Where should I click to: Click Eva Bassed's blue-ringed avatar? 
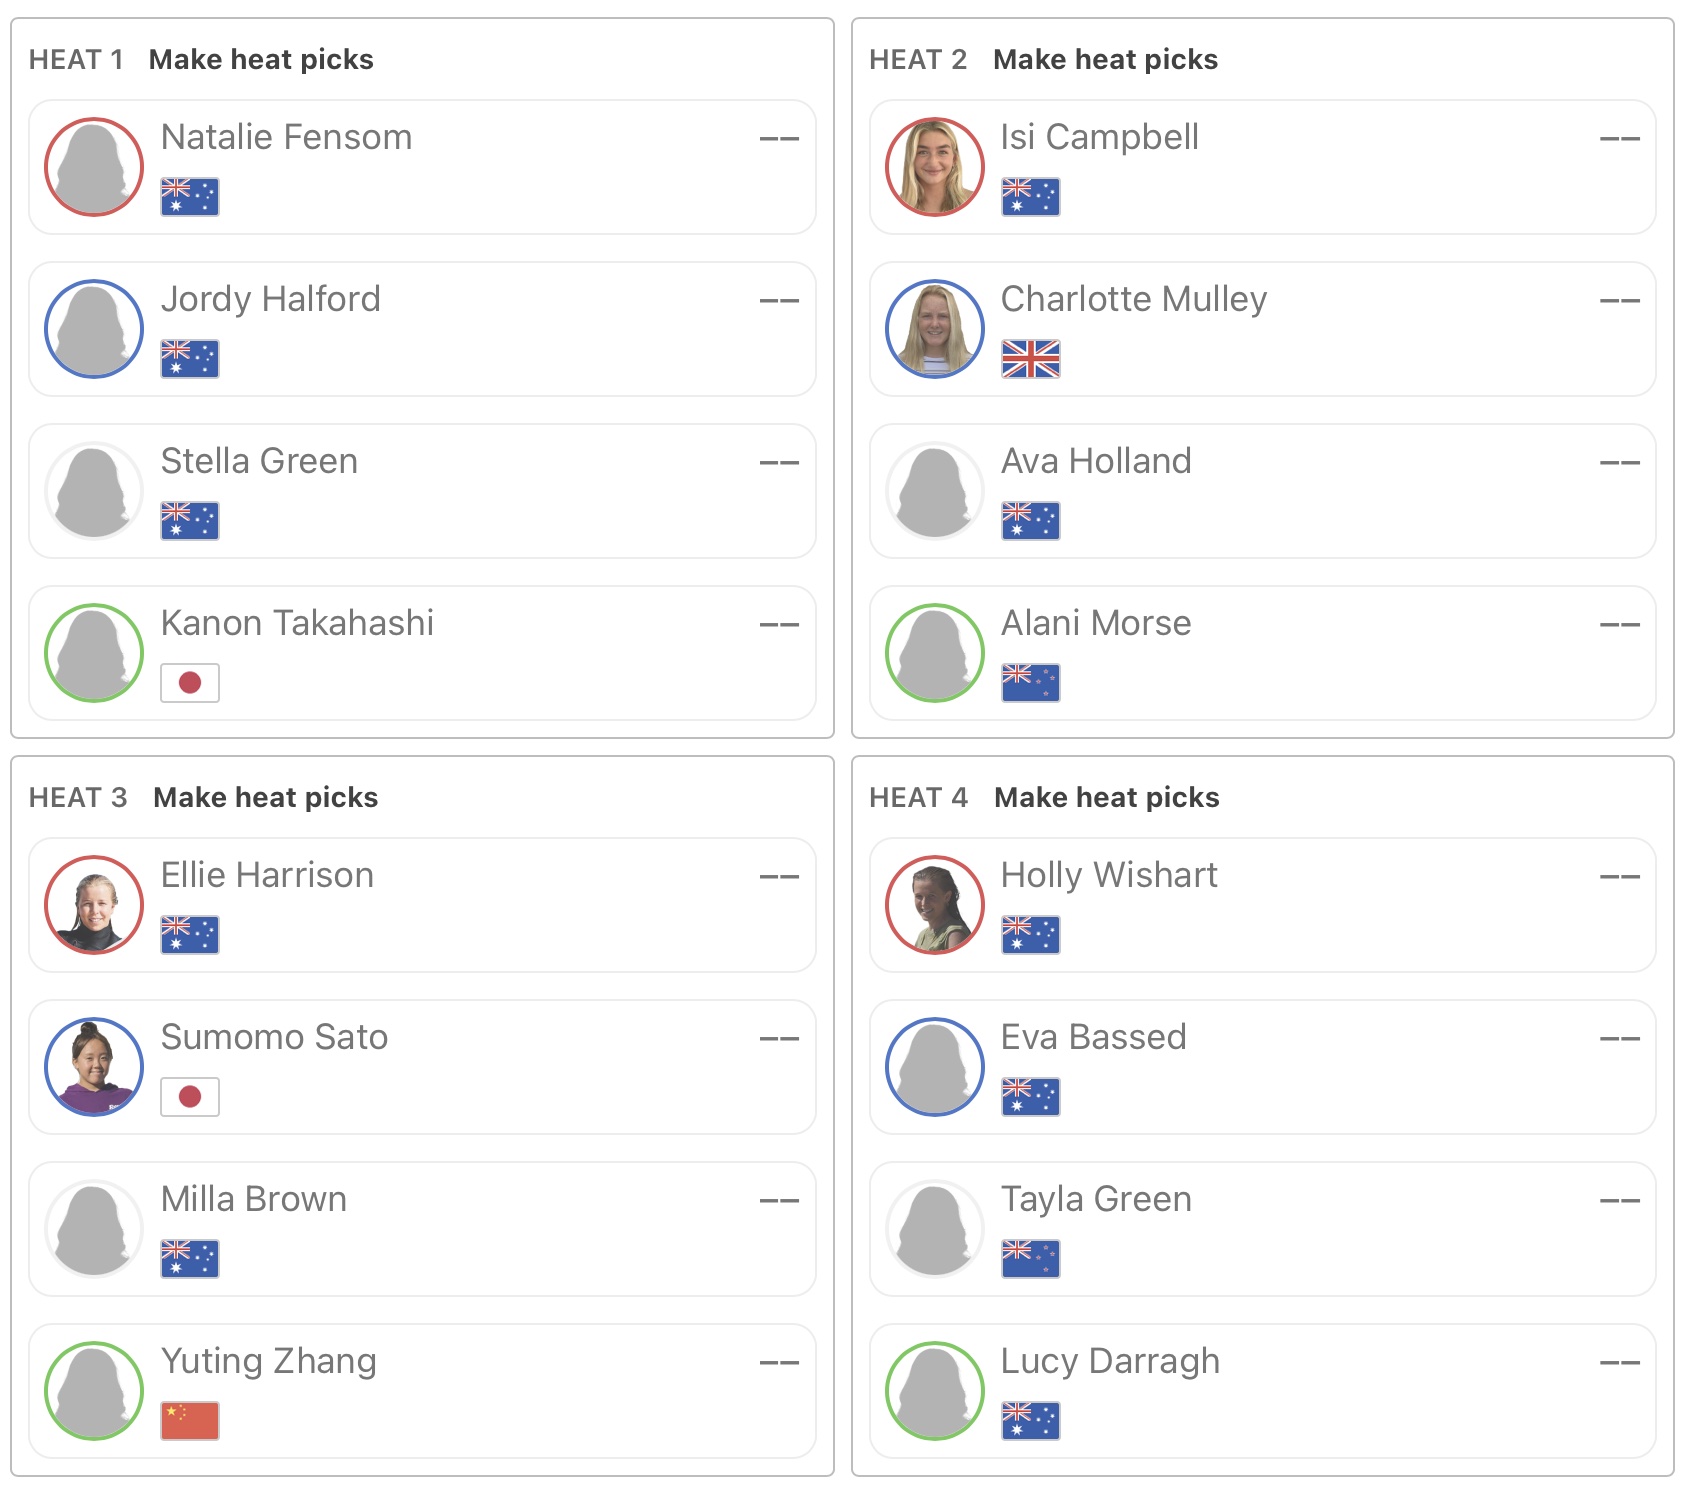[x=934, y=1067]
